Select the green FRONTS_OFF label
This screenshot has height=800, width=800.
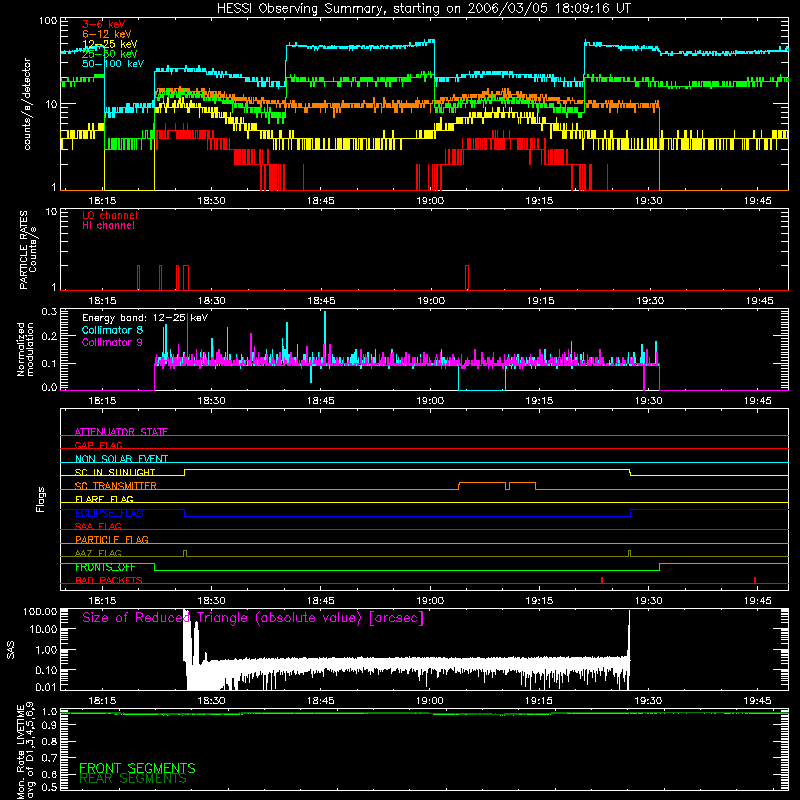(105, 567)
